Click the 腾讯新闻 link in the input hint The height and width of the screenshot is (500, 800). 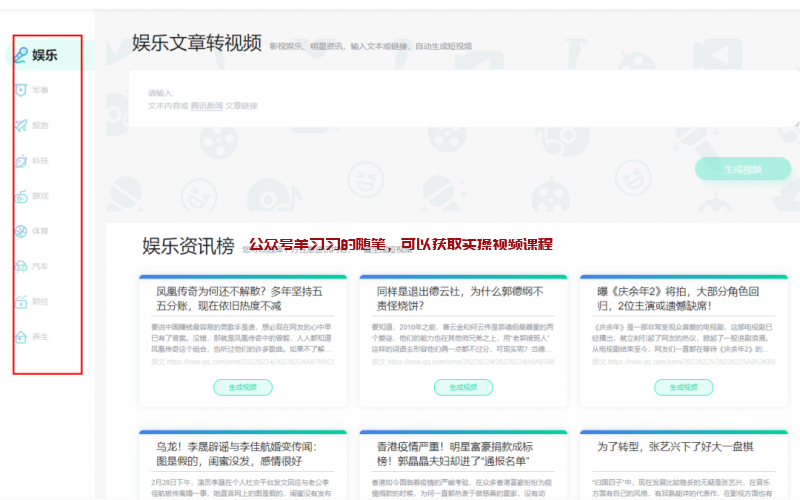pyautogui.click(x=206, y=105)
